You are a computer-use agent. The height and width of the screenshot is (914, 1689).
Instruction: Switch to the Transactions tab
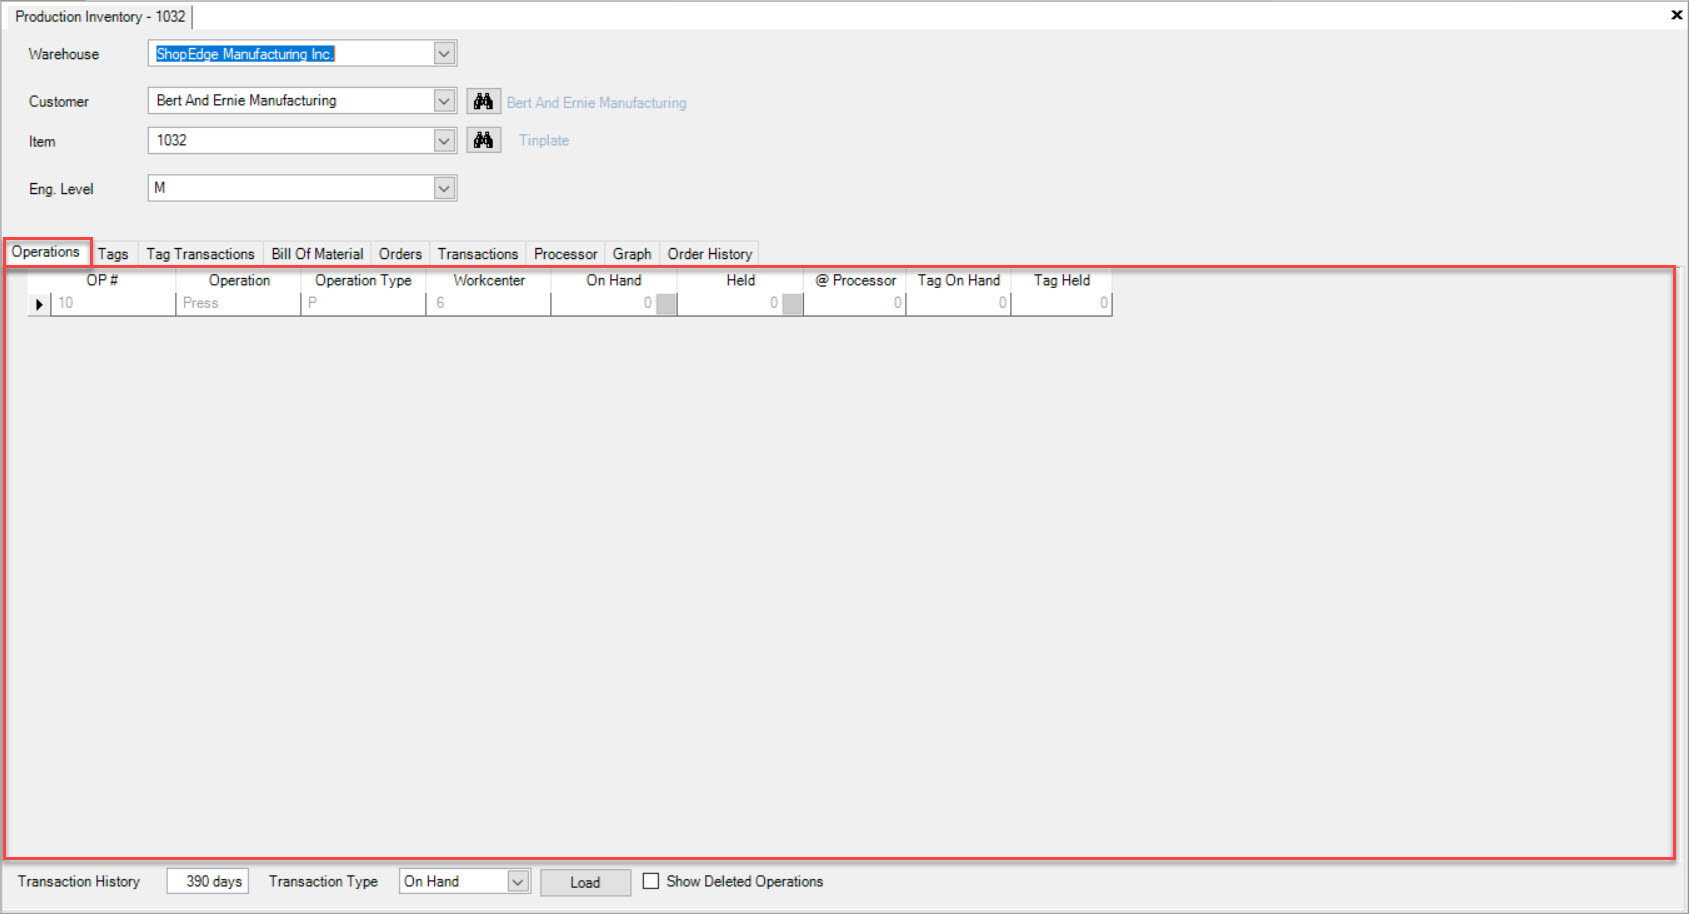tap(478, 254)
